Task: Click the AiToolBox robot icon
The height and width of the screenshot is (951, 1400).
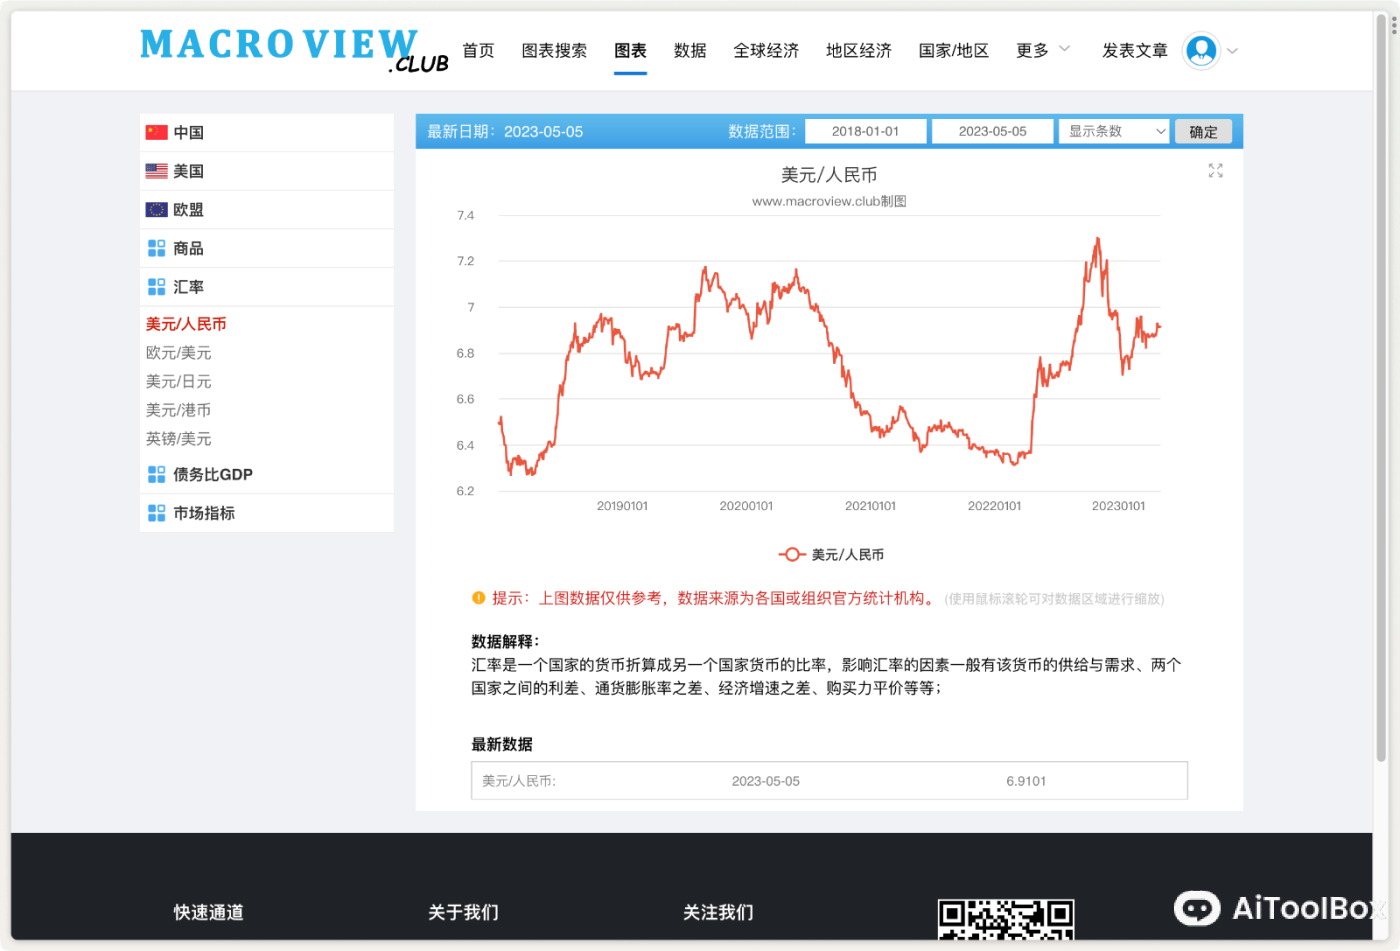Action: (1196, 908)
